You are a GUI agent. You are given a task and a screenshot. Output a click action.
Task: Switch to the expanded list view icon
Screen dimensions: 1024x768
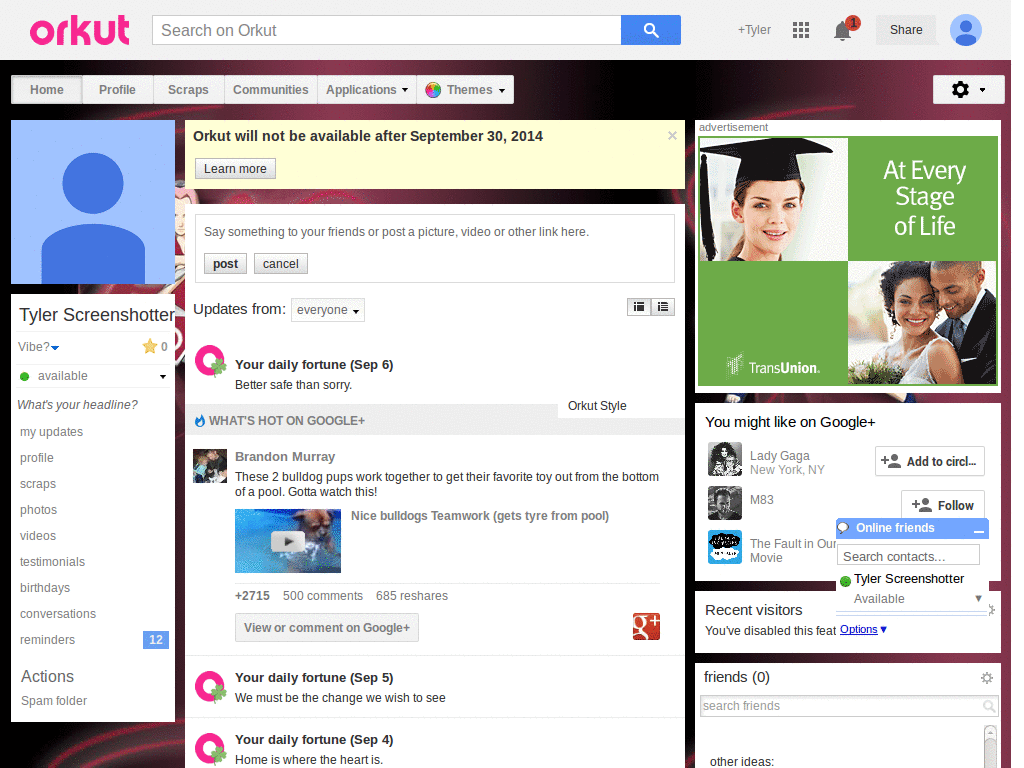[x=663, y=307]
